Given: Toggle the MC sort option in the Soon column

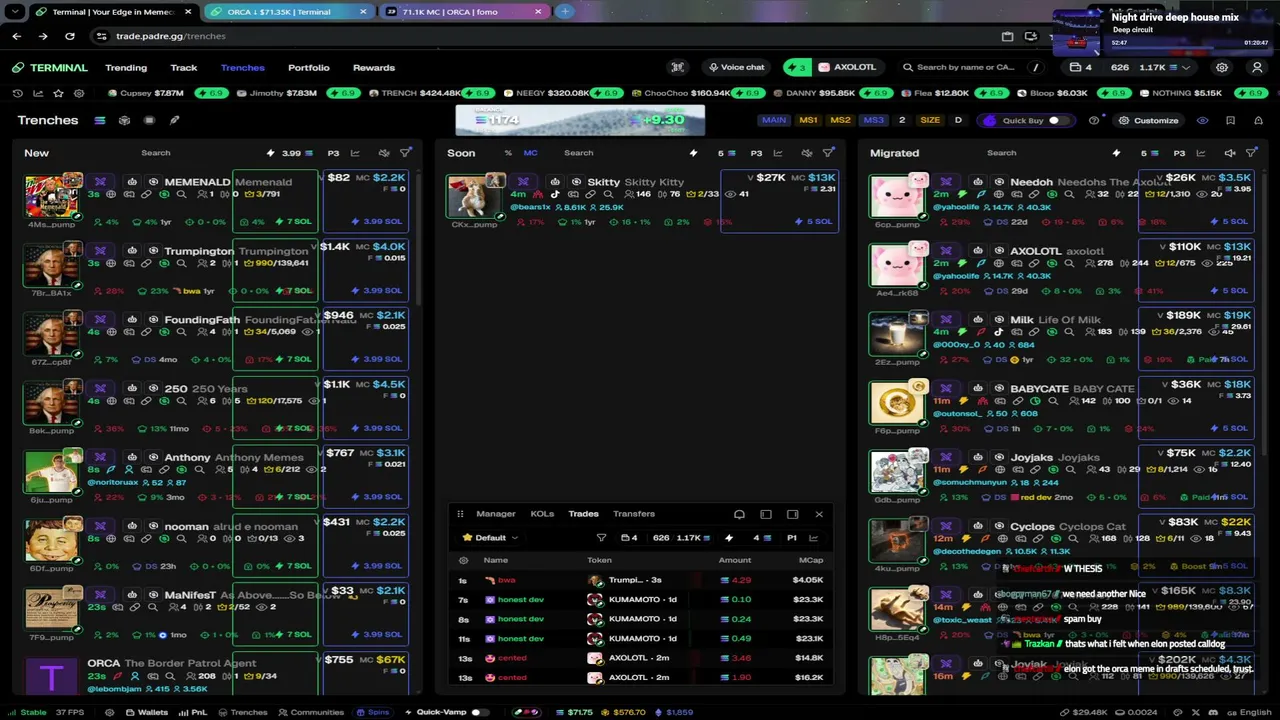Looking at the screenshot, I should (x=530, y=153).
